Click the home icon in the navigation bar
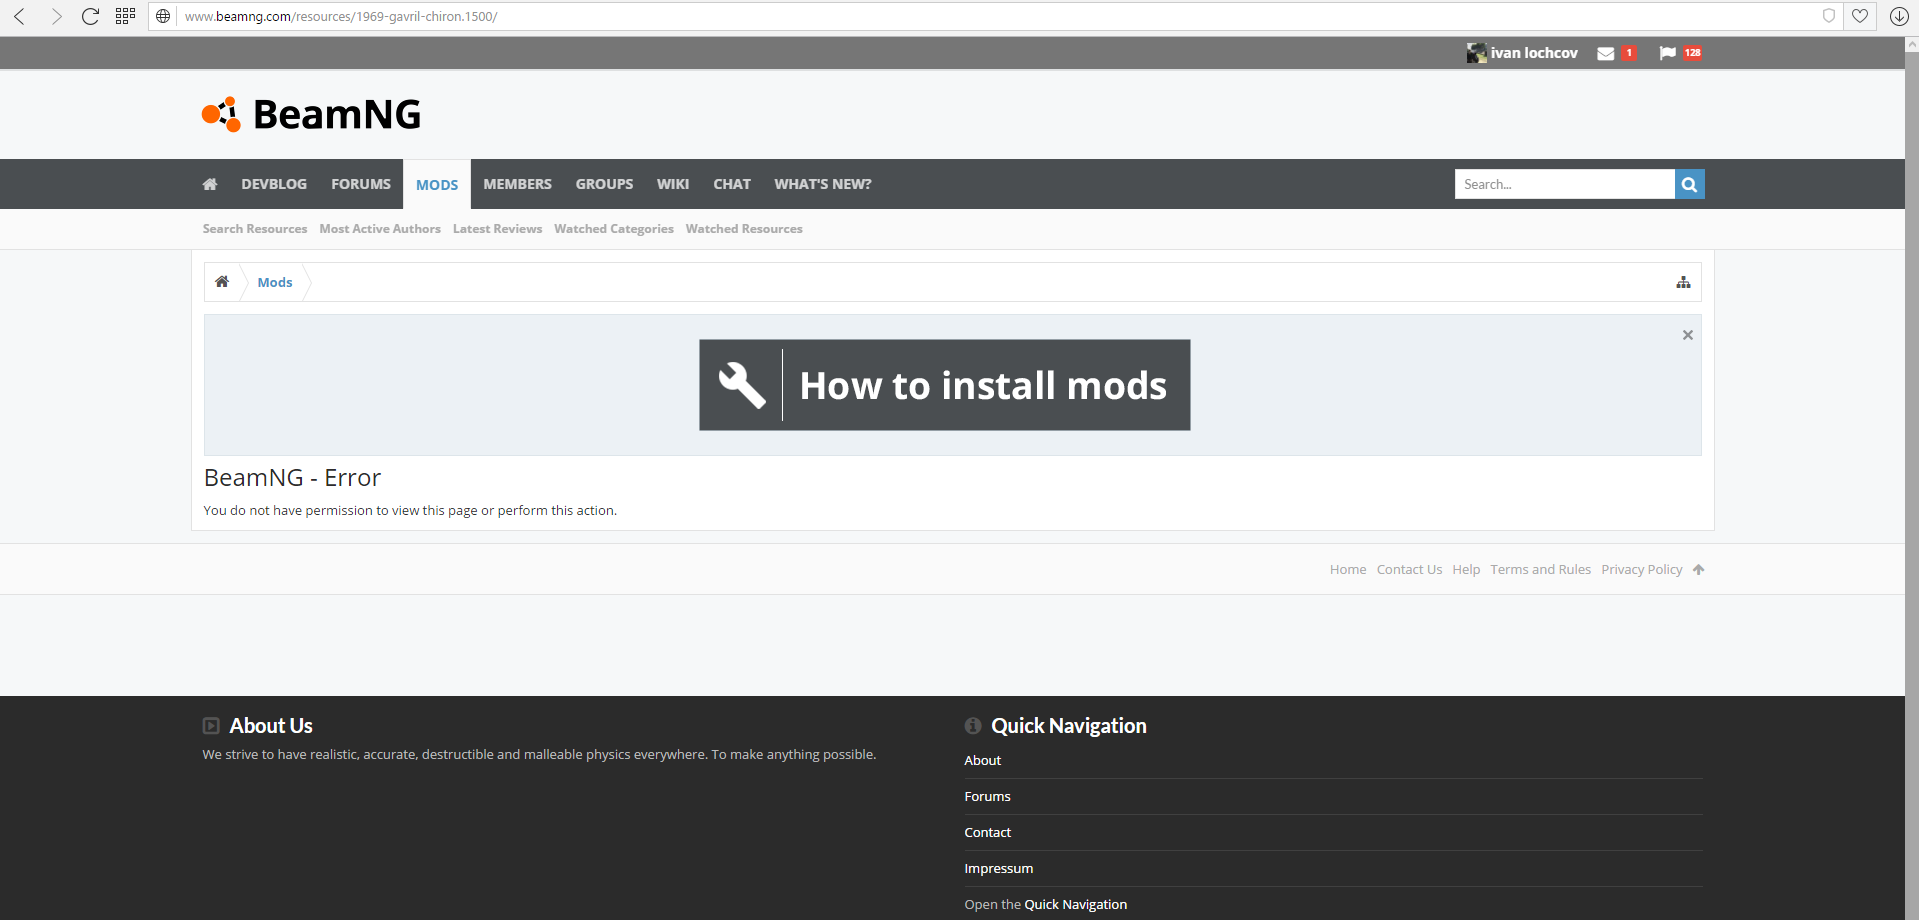 [210, 184]
